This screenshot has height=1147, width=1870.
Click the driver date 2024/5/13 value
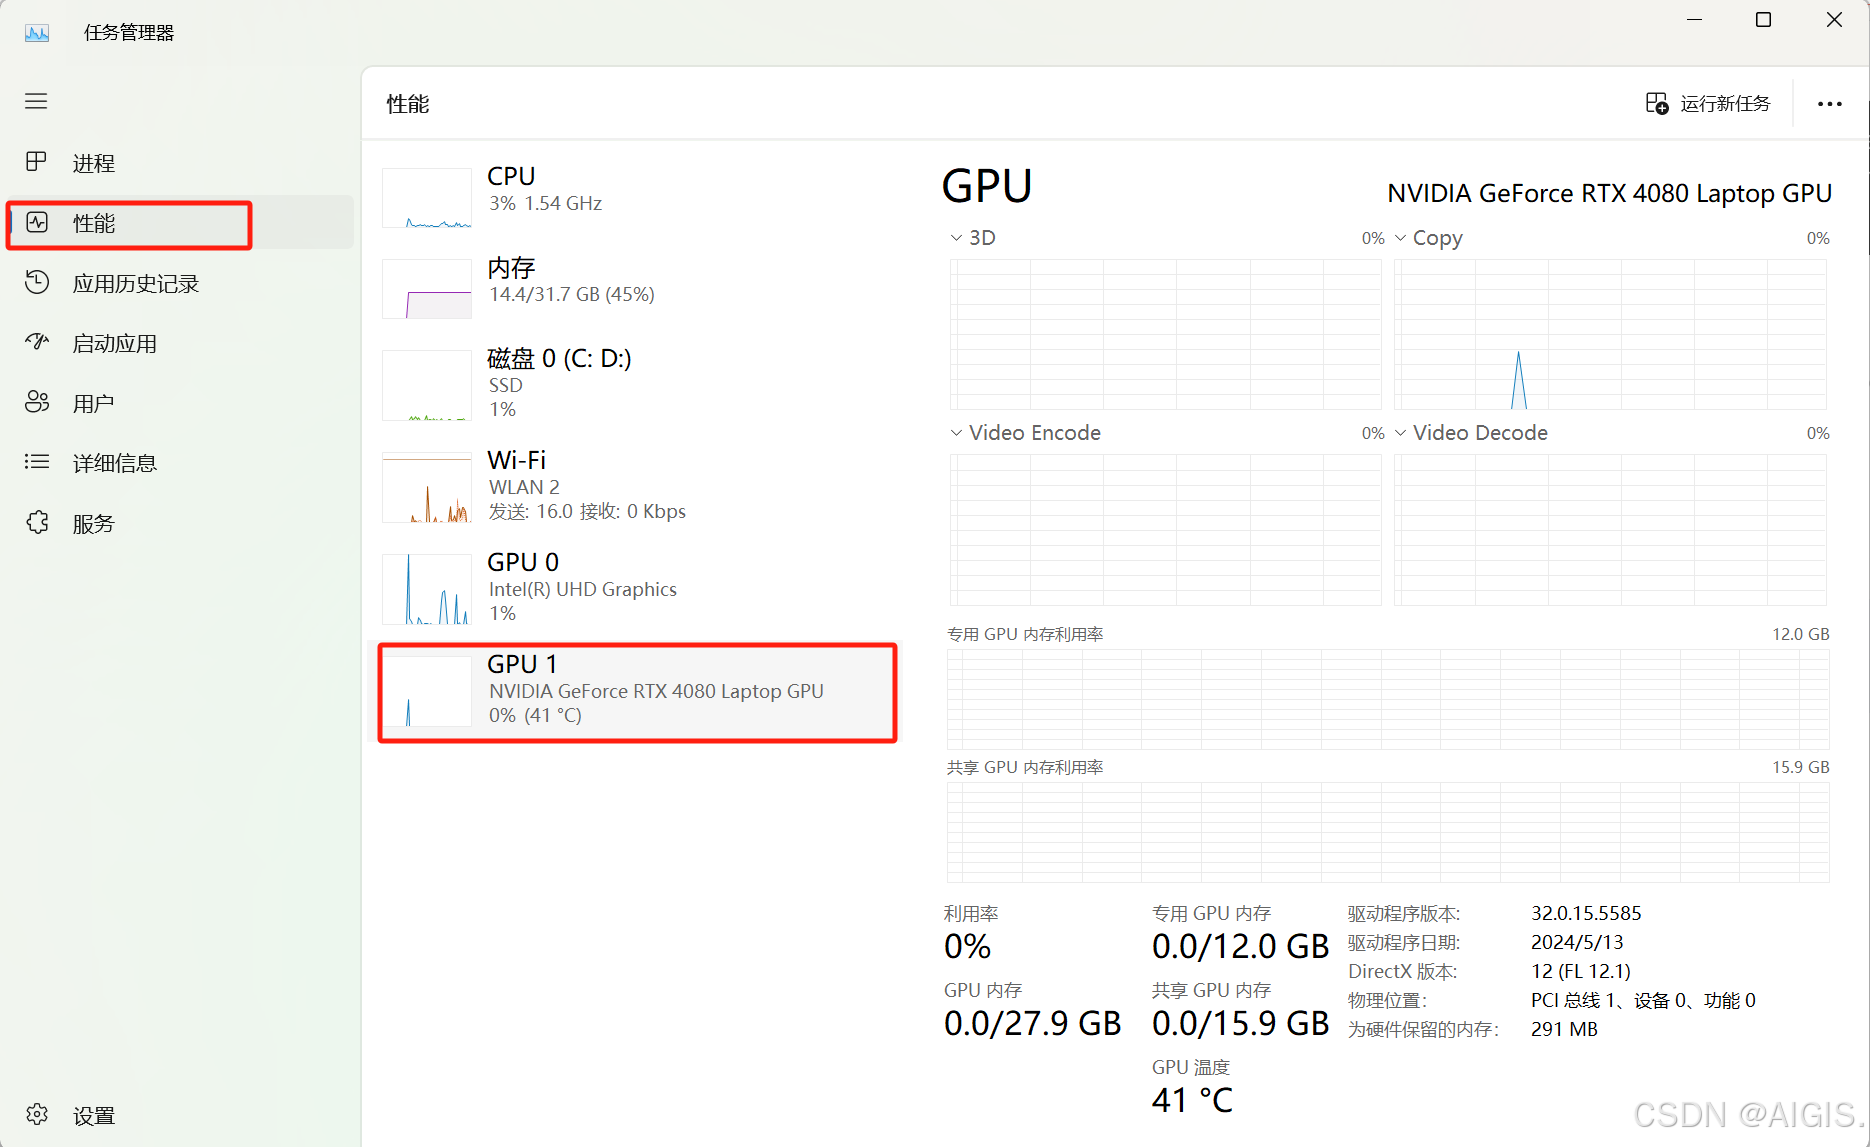1577,942
